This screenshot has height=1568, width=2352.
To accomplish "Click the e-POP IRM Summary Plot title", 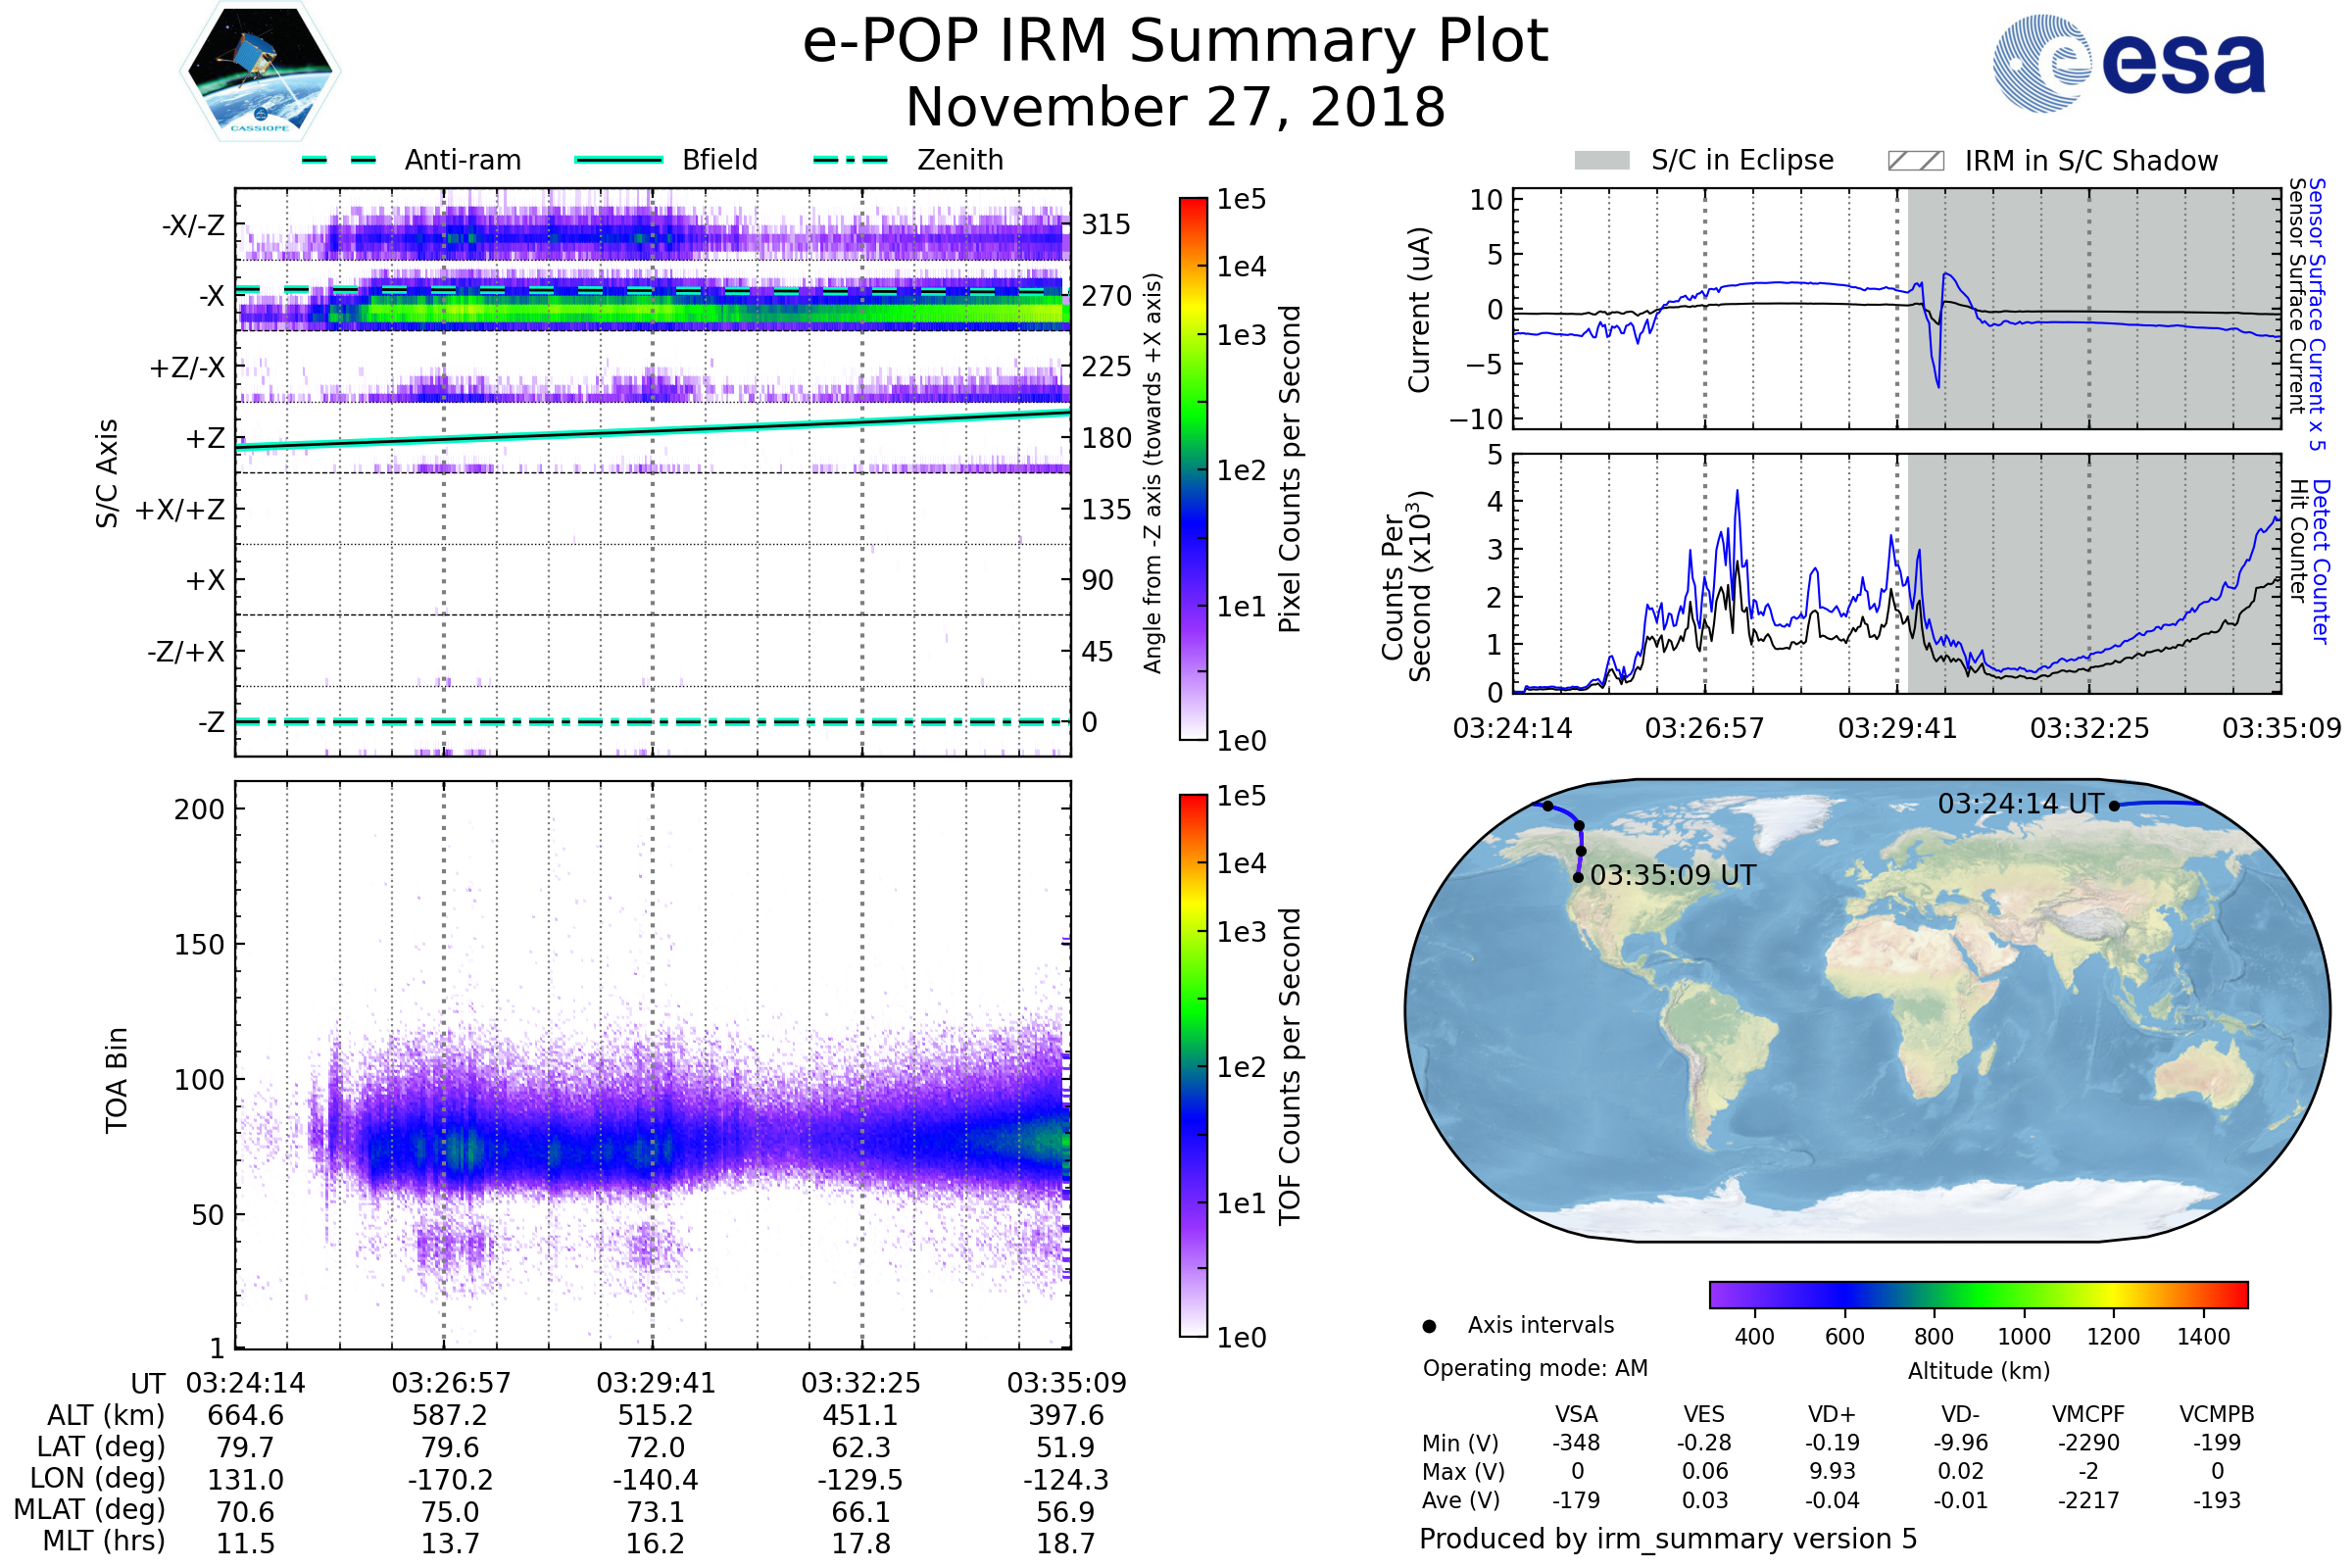I will coord(1175,42).
